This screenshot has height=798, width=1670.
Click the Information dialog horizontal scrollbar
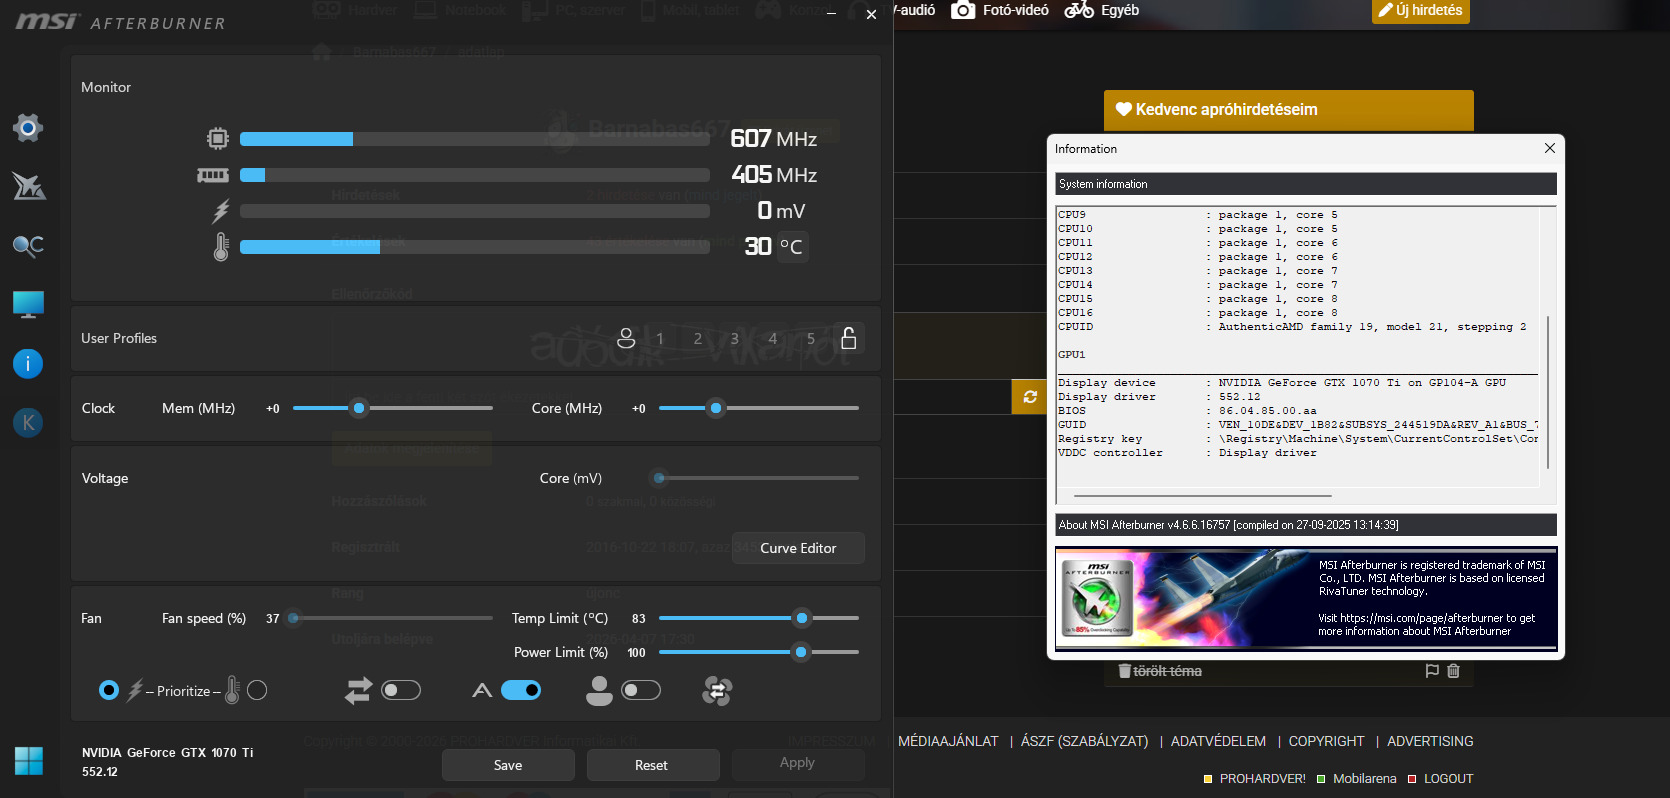point(1203,496)
